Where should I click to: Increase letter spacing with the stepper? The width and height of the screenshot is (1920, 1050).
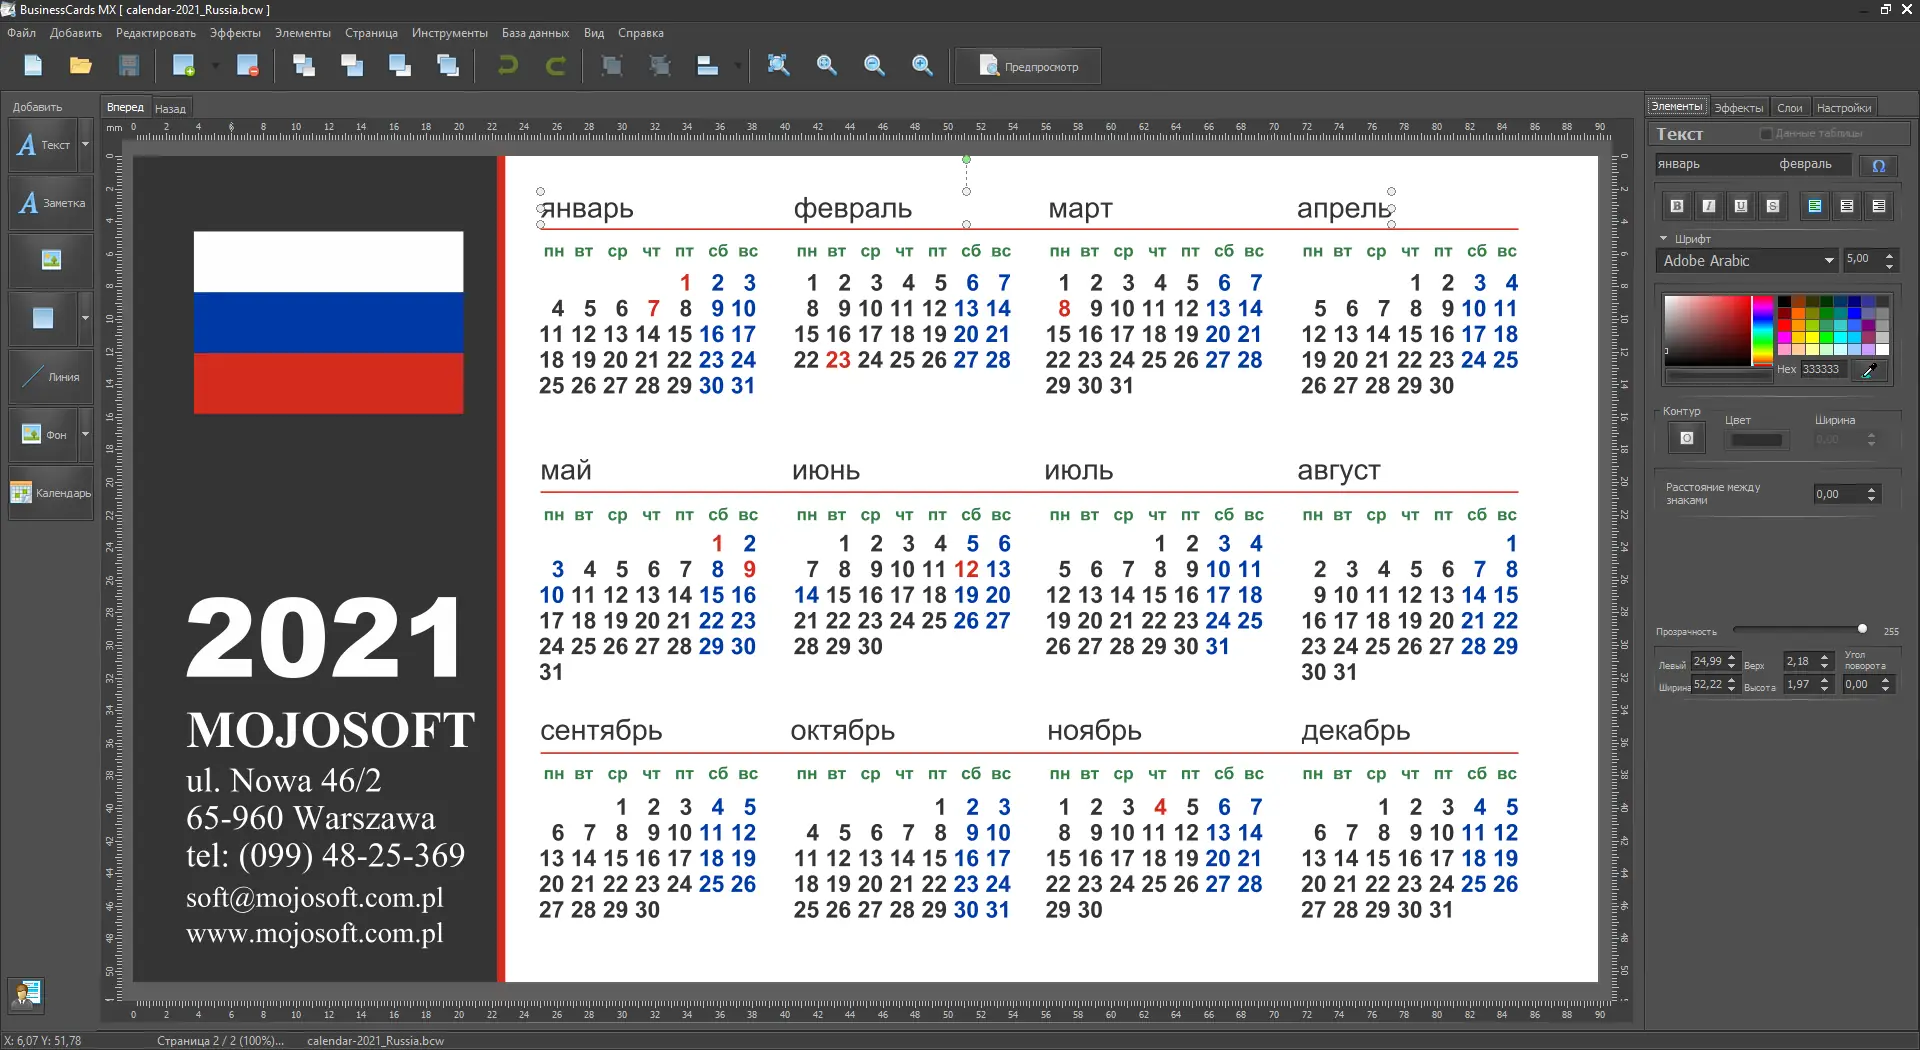[1872, 490]
